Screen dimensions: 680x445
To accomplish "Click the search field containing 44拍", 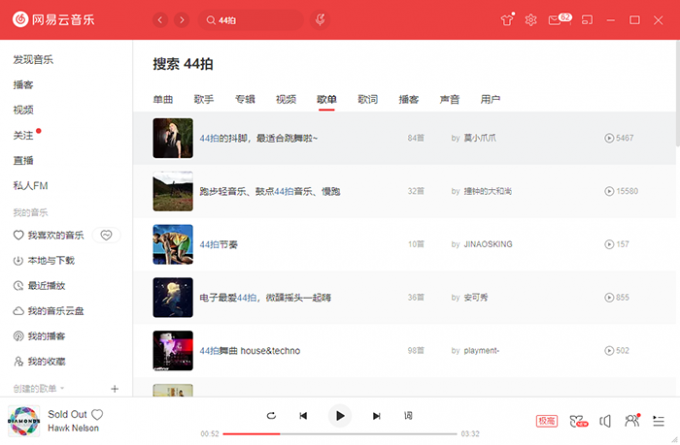I will click(x=251, y=20).
